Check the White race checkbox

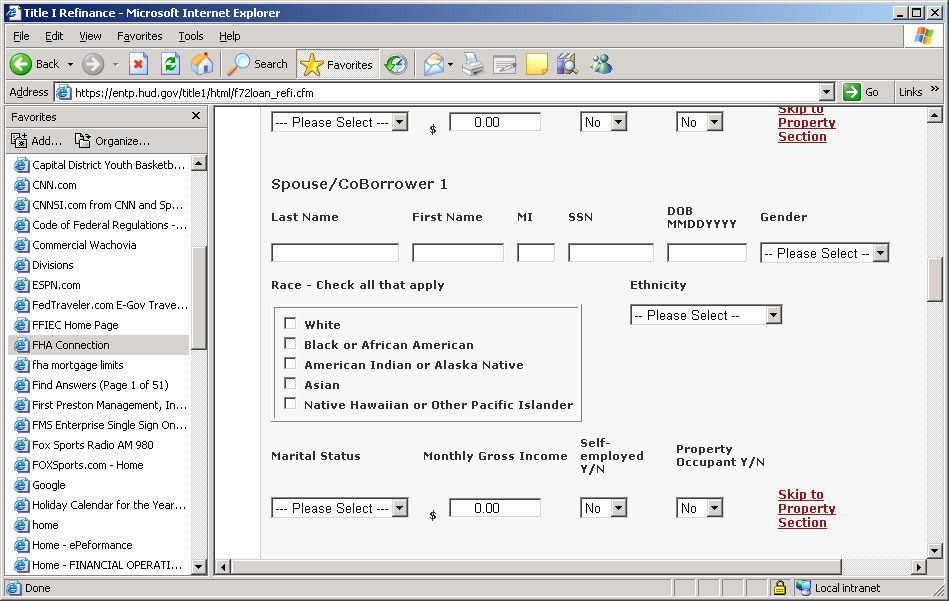coord(290,324)
